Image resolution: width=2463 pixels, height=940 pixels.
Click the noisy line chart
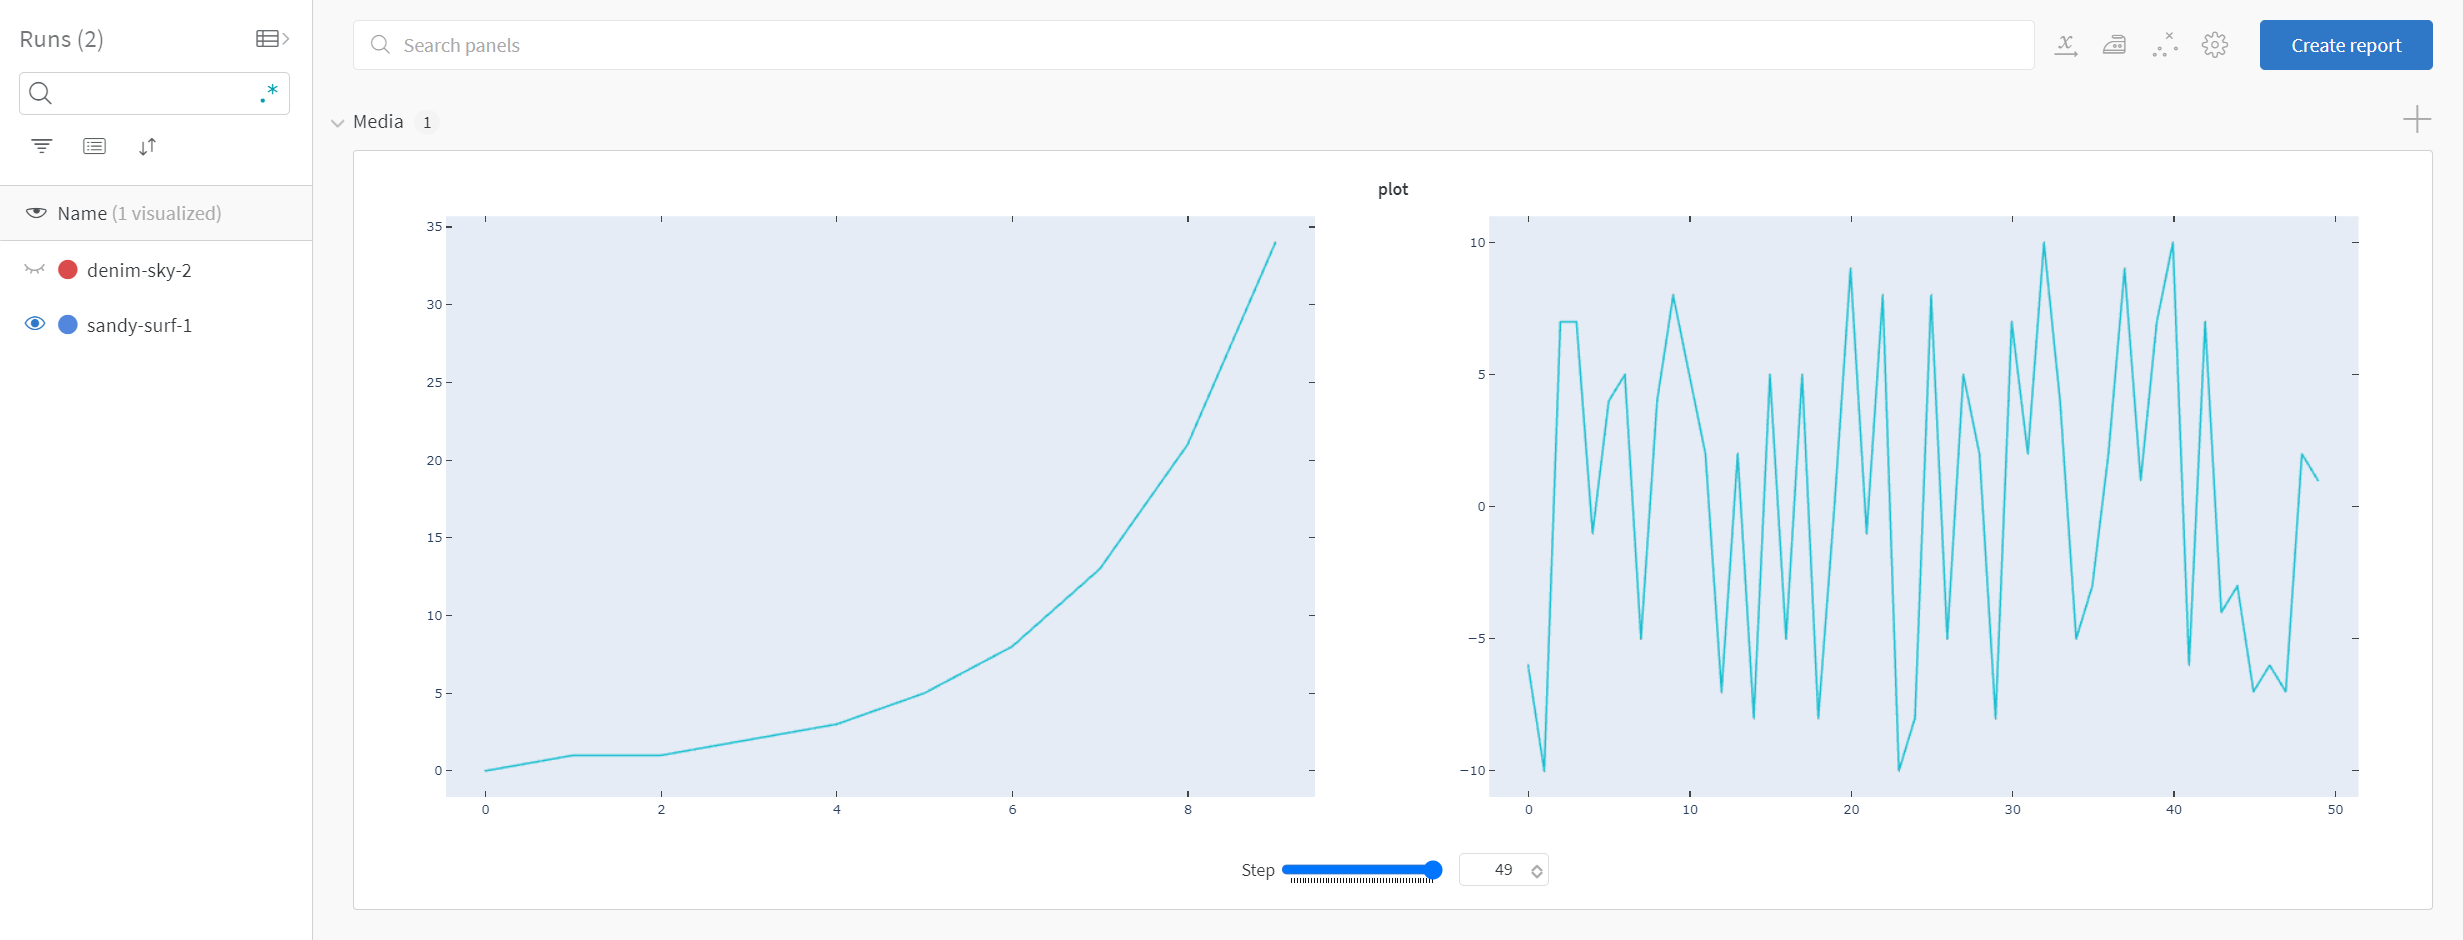(x=1923, y=506)
